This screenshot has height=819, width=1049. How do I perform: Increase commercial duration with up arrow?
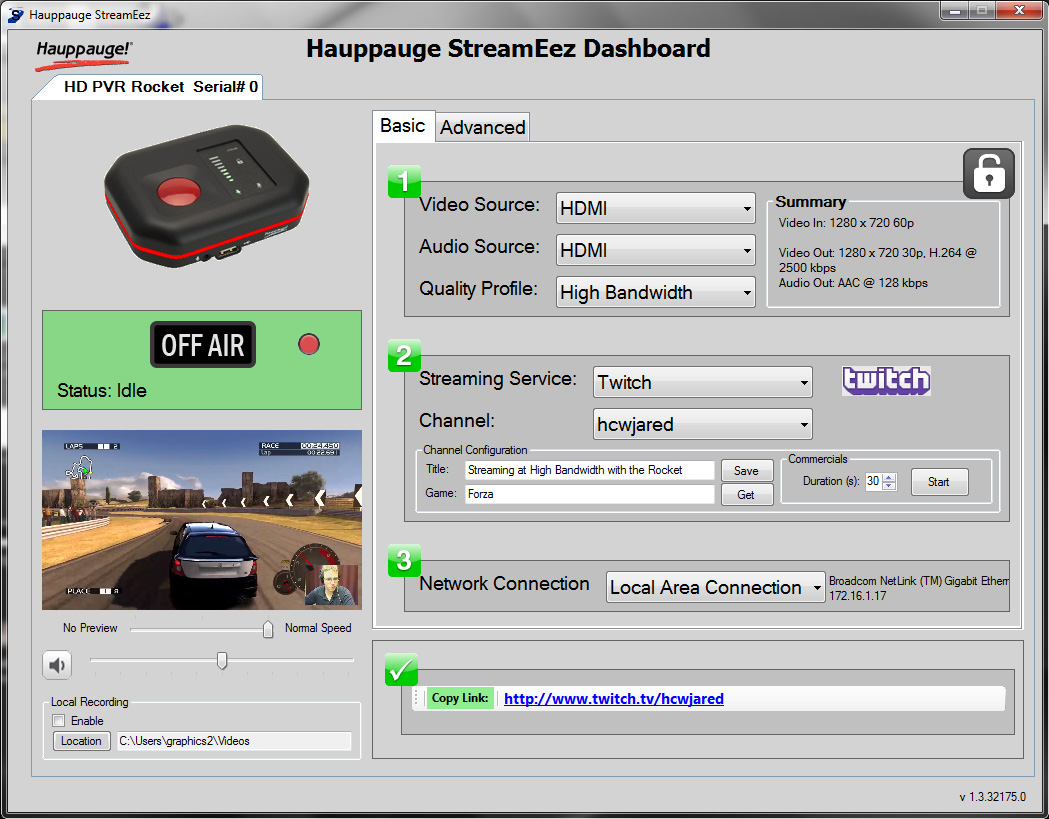click(889, 477)
